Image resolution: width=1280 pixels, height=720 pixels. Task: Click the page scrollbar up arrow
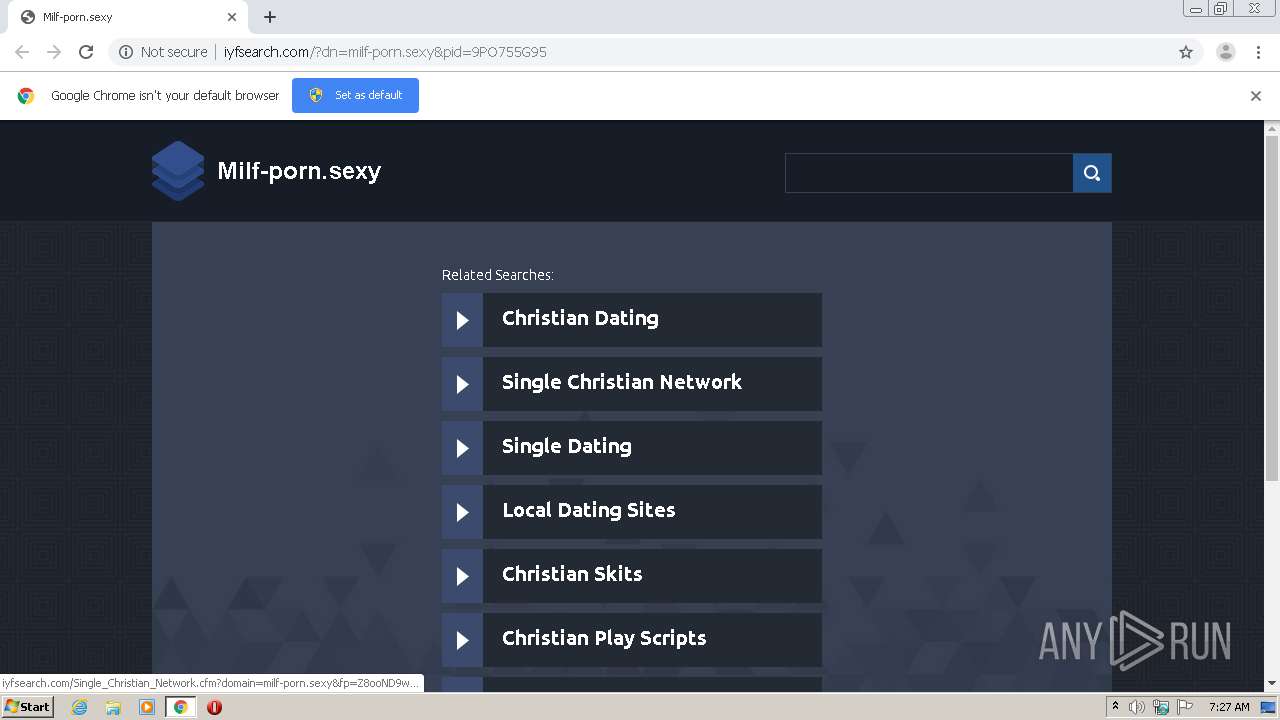[1272, 128]
